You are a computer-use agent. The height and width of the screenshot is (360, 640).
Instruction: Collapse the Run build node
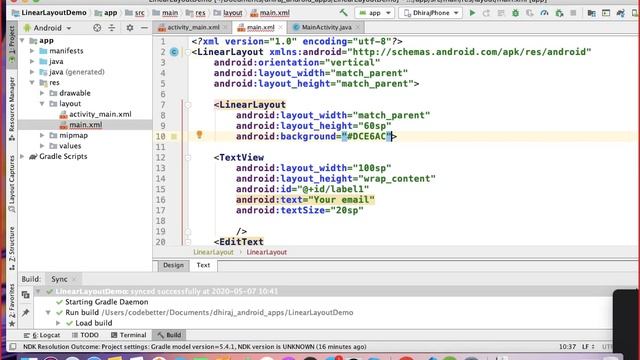(48, 313)
